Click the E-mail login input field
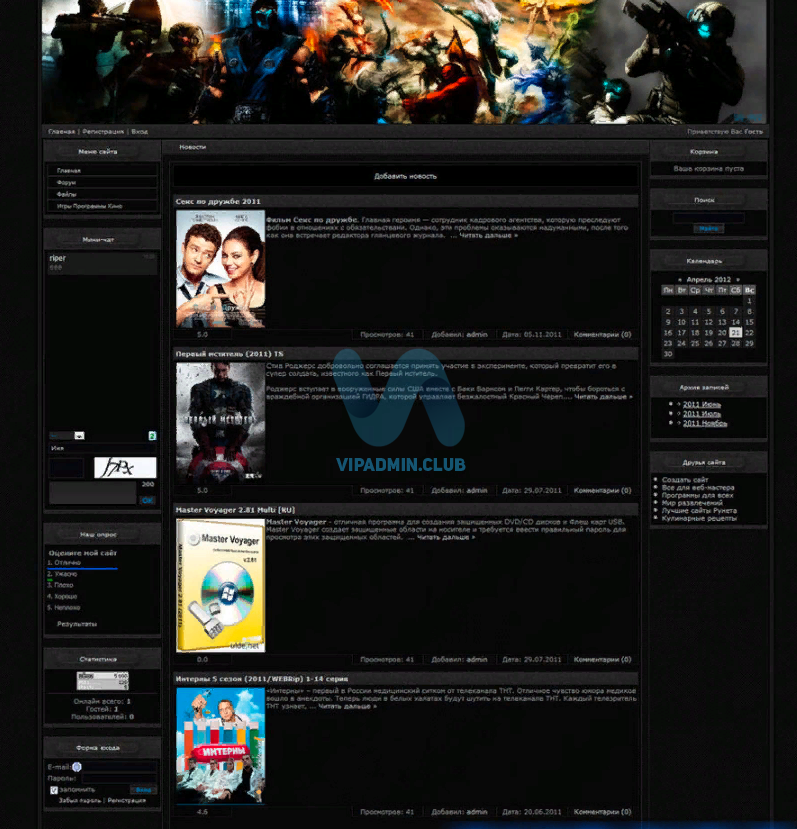Viewport: 797px width, 829px height. coord(119,767)
